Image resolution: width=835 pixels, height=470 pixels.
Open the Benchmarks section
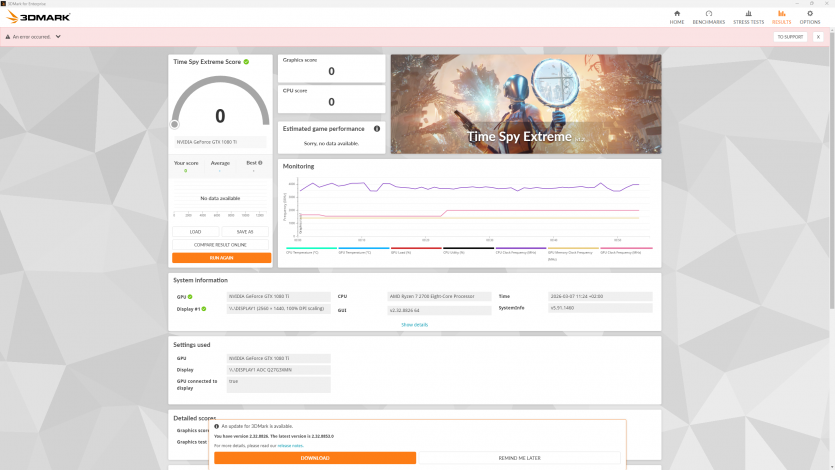coord(709,17)
